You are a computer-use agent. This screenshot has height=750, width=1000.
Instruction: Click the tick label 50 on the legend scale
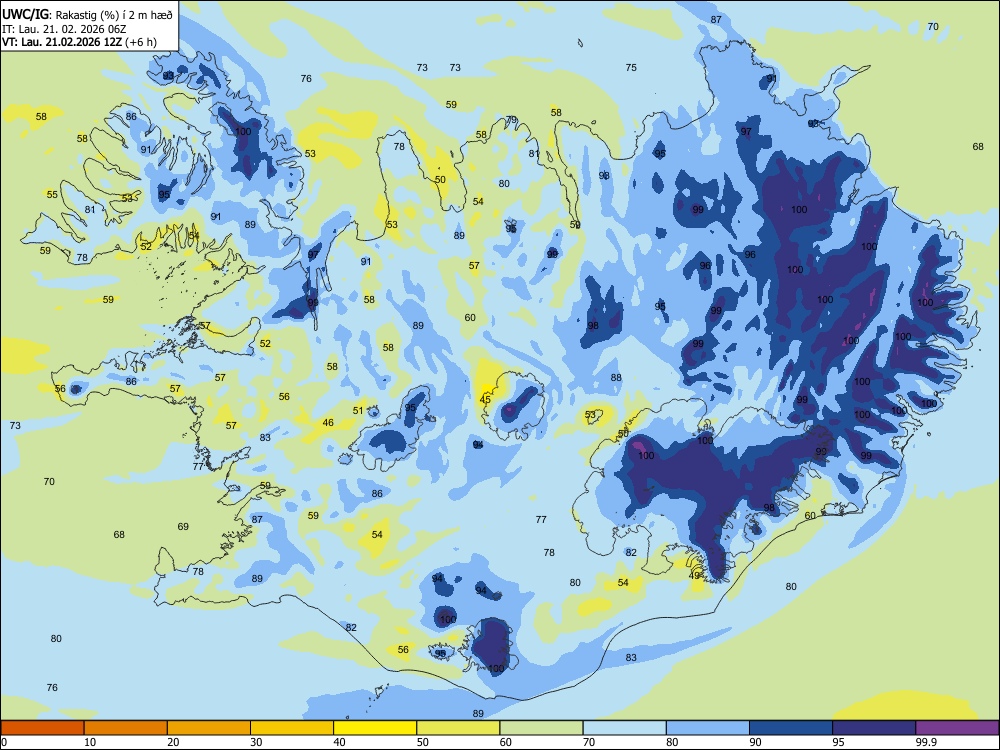[x=423, y=742]
